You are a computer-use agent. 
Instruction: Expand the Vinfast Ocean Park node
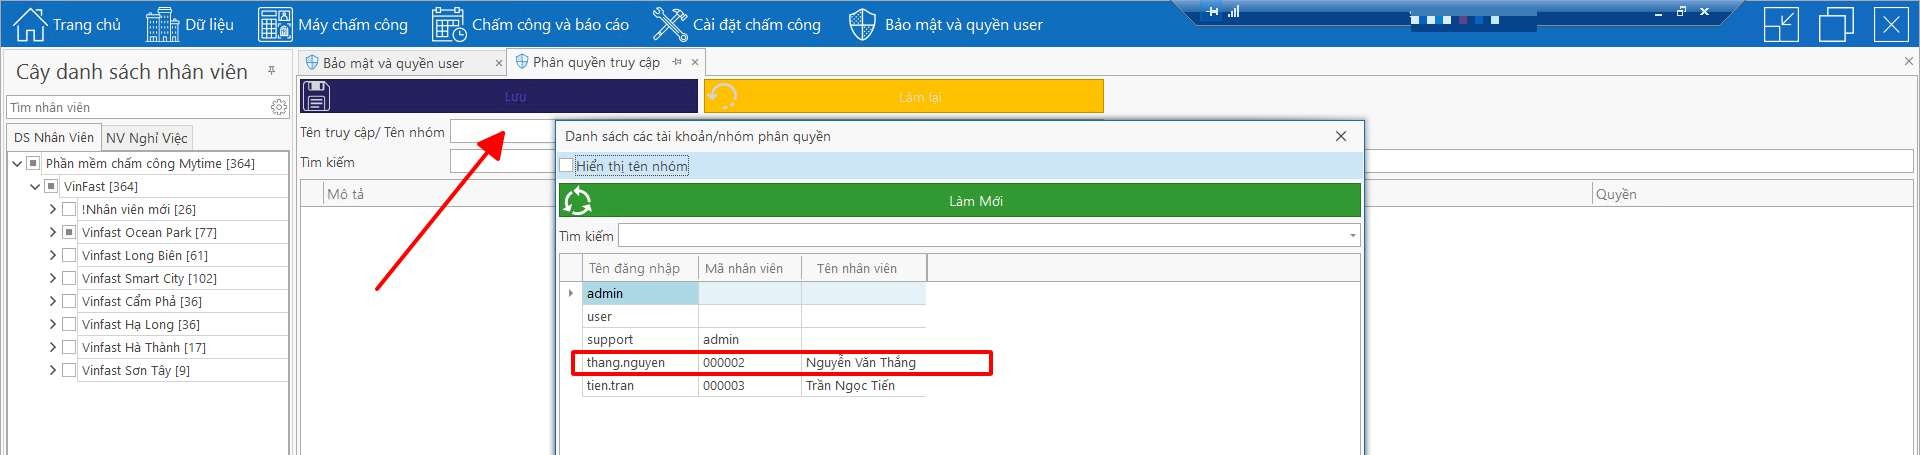53,232
